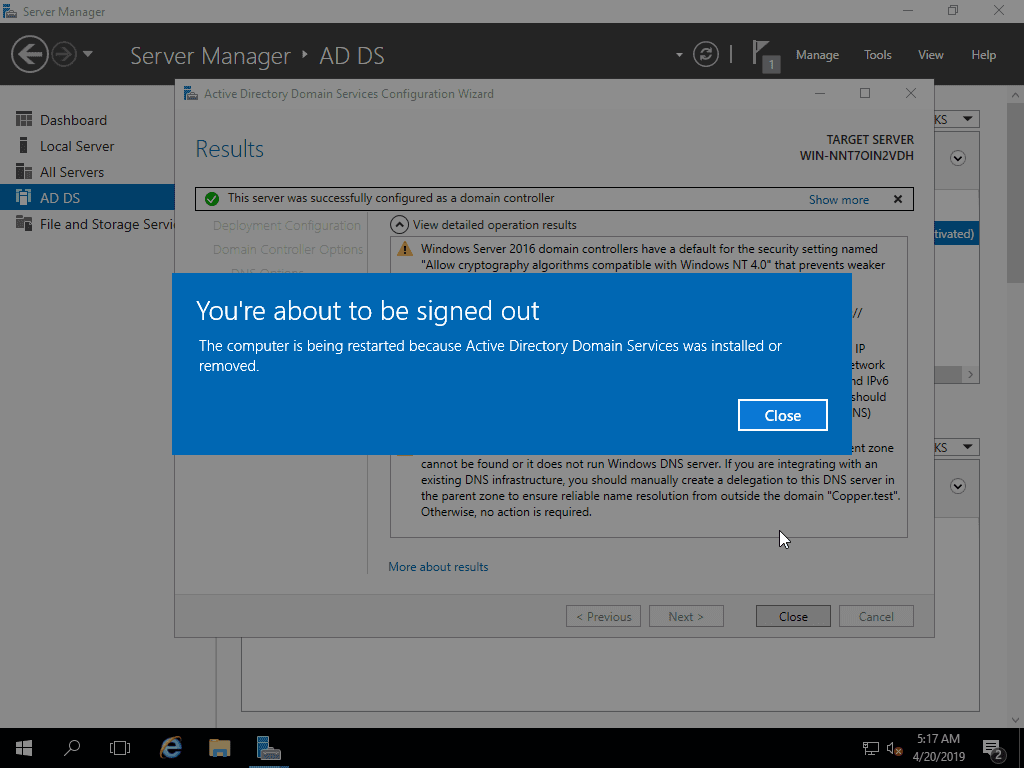Click the TARGET SERVER name WIN-NNT7OIN2VDH
This screenshot has width=1024, height=768.
pyautogui.click(x=856, y=156)
